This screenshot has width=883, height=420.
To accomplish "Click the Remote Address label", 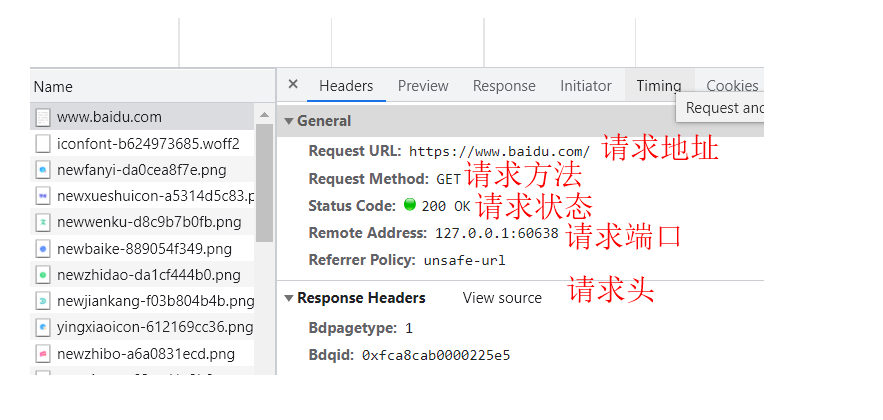I will (x=368, y=233).
